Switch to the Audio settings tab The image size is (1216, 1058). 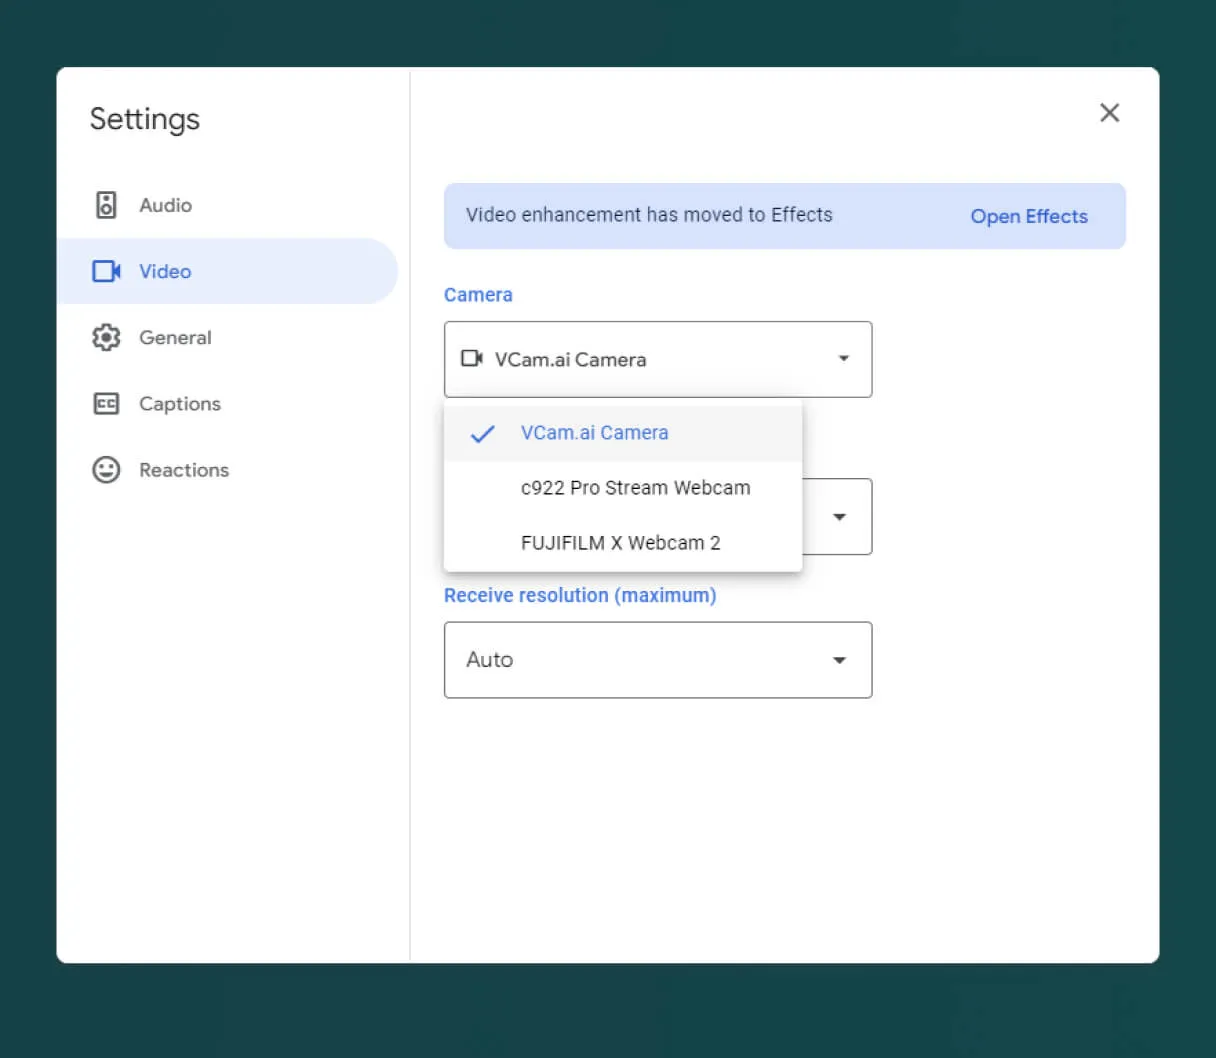click(x=166, y=205)
